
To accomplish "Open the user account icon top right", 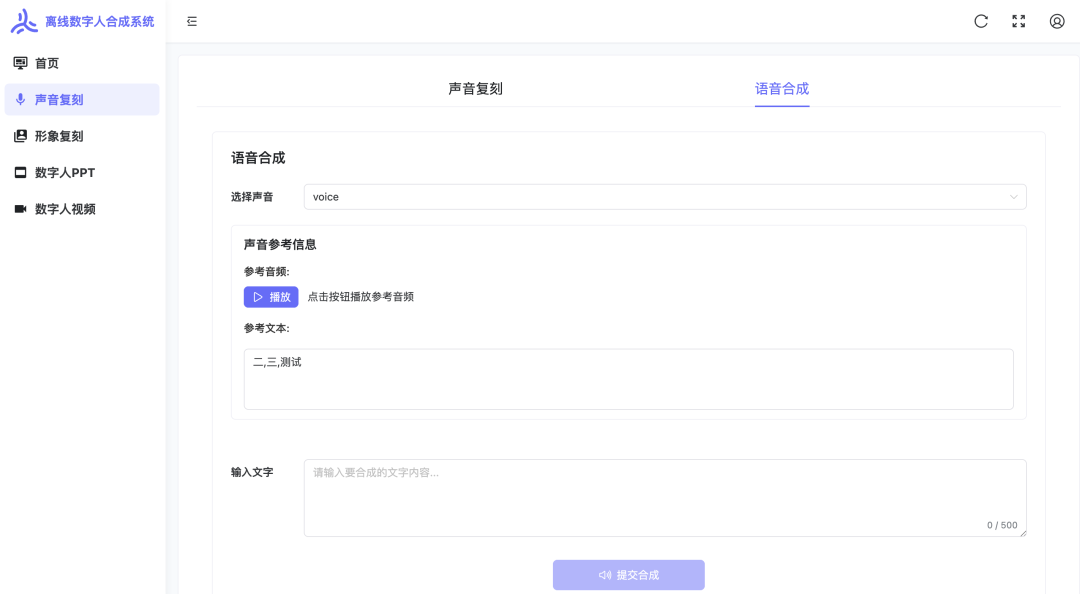I will [x=1056, y=21].
